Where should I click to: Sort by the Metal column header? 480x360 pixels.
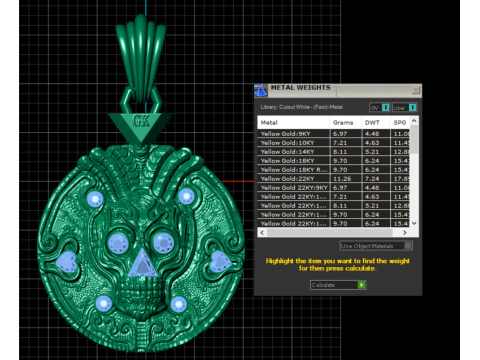click(293, 122)
